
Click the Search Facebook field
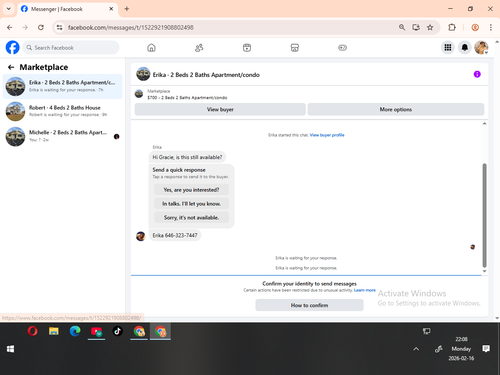point(71,48)
